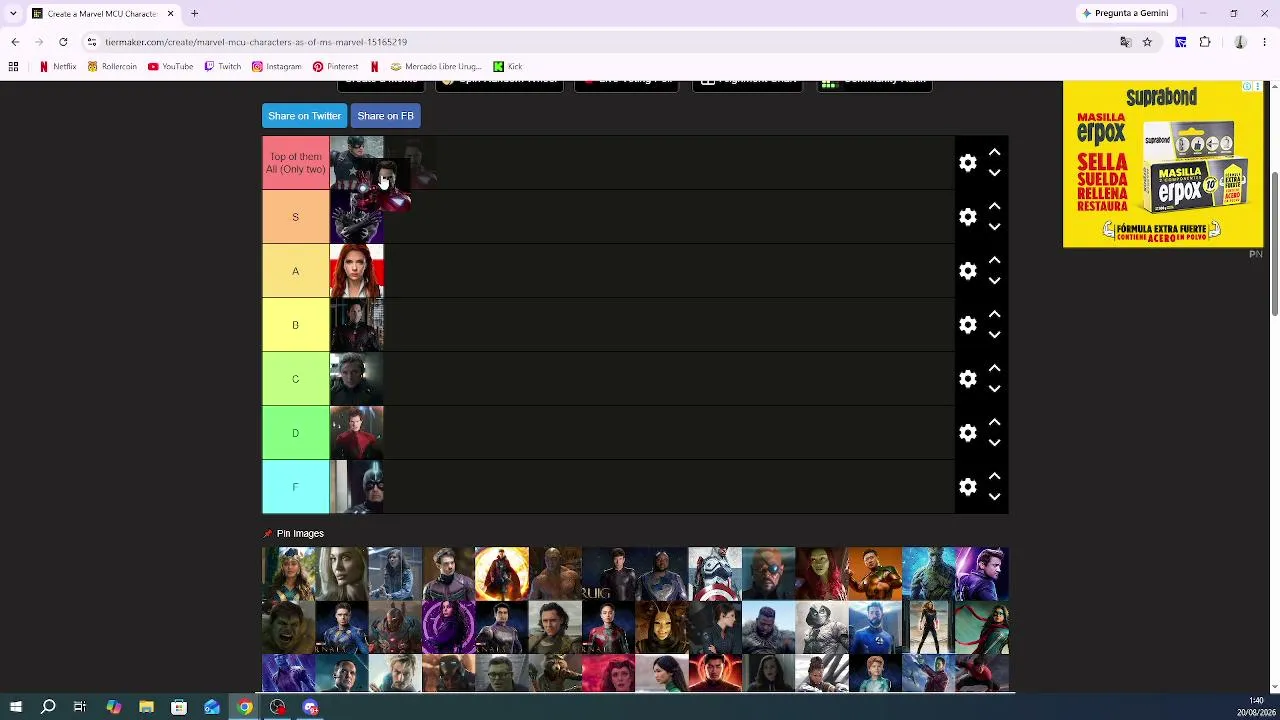
Task: Move the D tier row up
Action: [994, 422]
